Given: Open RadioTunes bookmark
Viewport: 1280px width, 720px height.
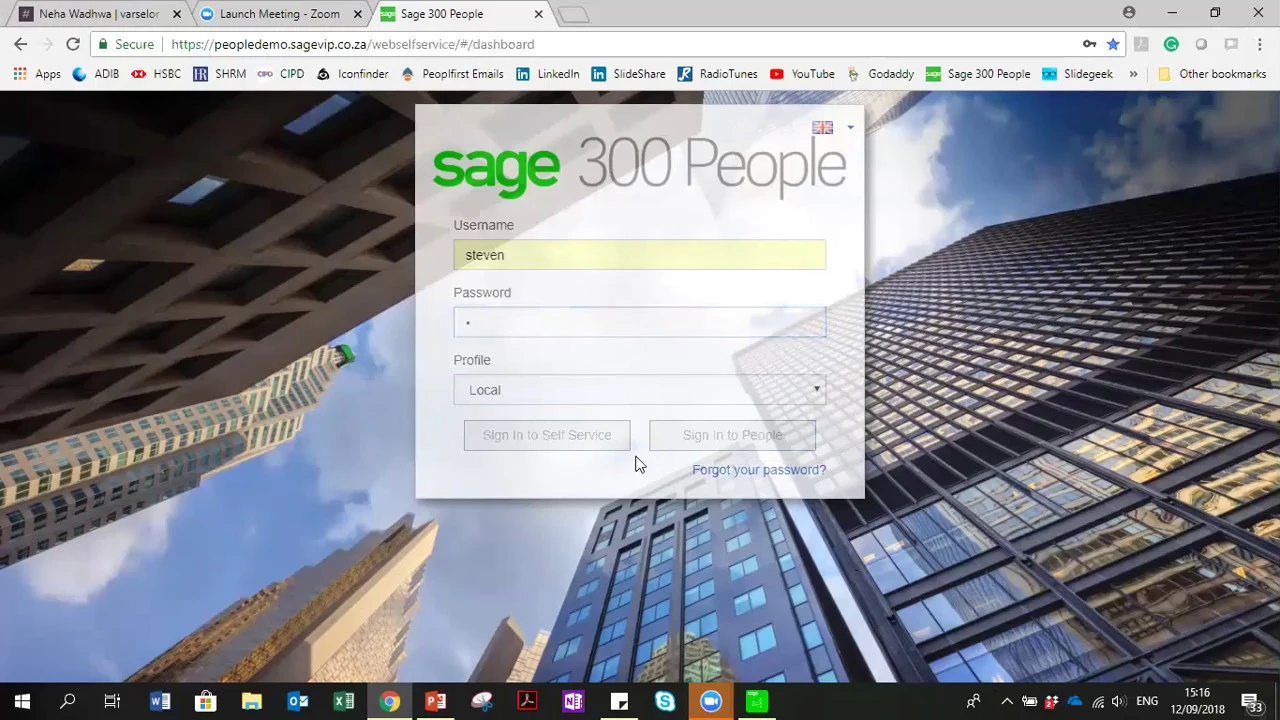Looking at the screenshot, I should pyautogui.click(x=717, y=74).
